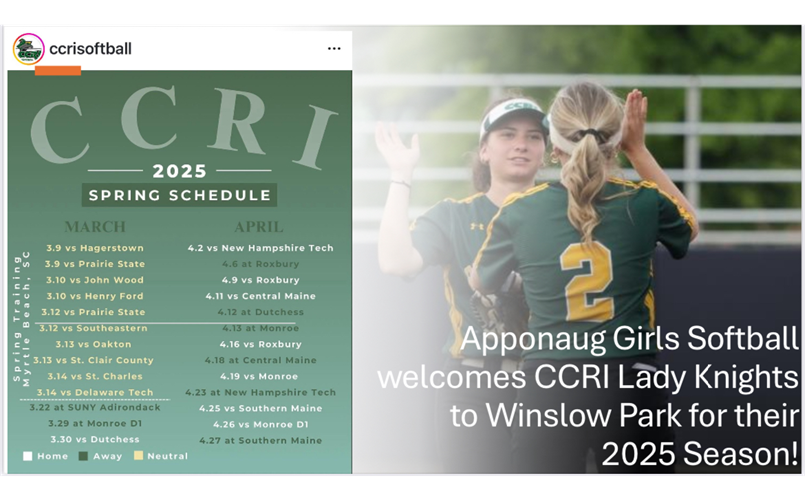This screenshot has width=805, height=500.
Task: Open the ccrisoftball username link
Action: coord(90,49)
